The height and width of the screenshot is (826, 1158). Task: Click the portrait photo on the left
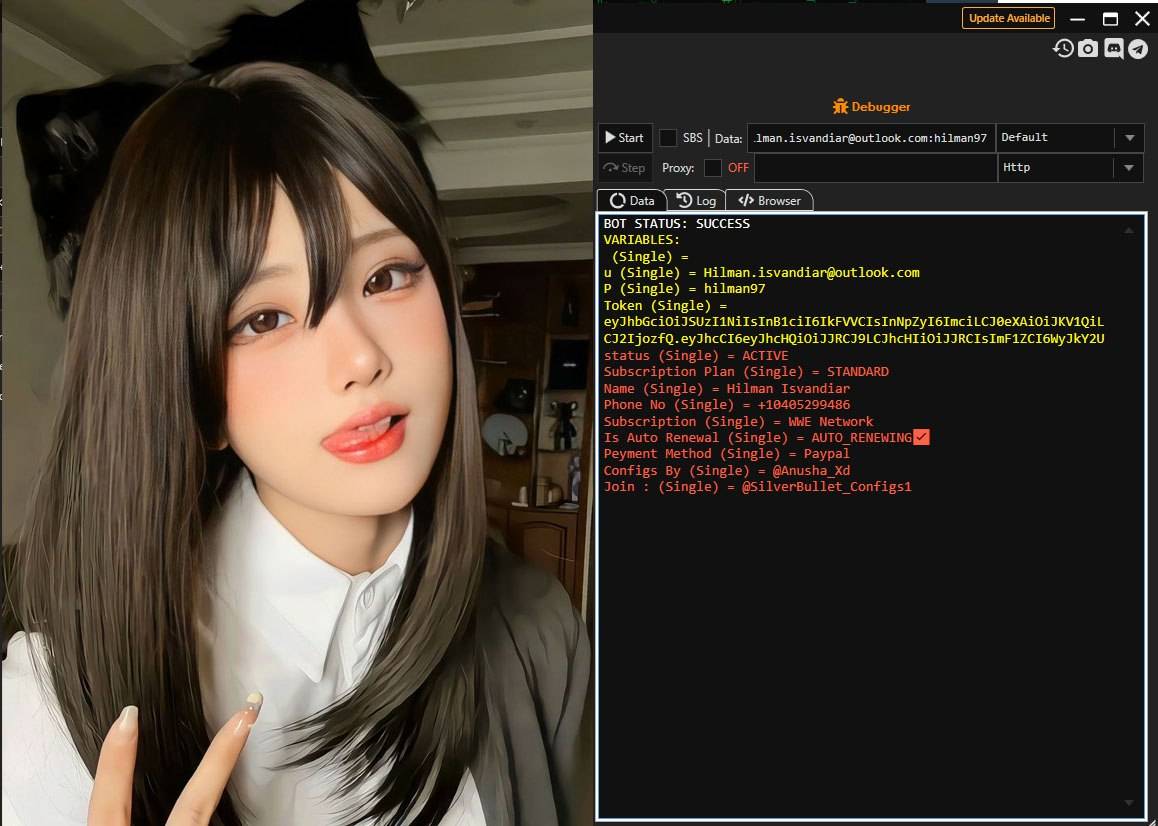pyautogui.click(x=296, y=413)
